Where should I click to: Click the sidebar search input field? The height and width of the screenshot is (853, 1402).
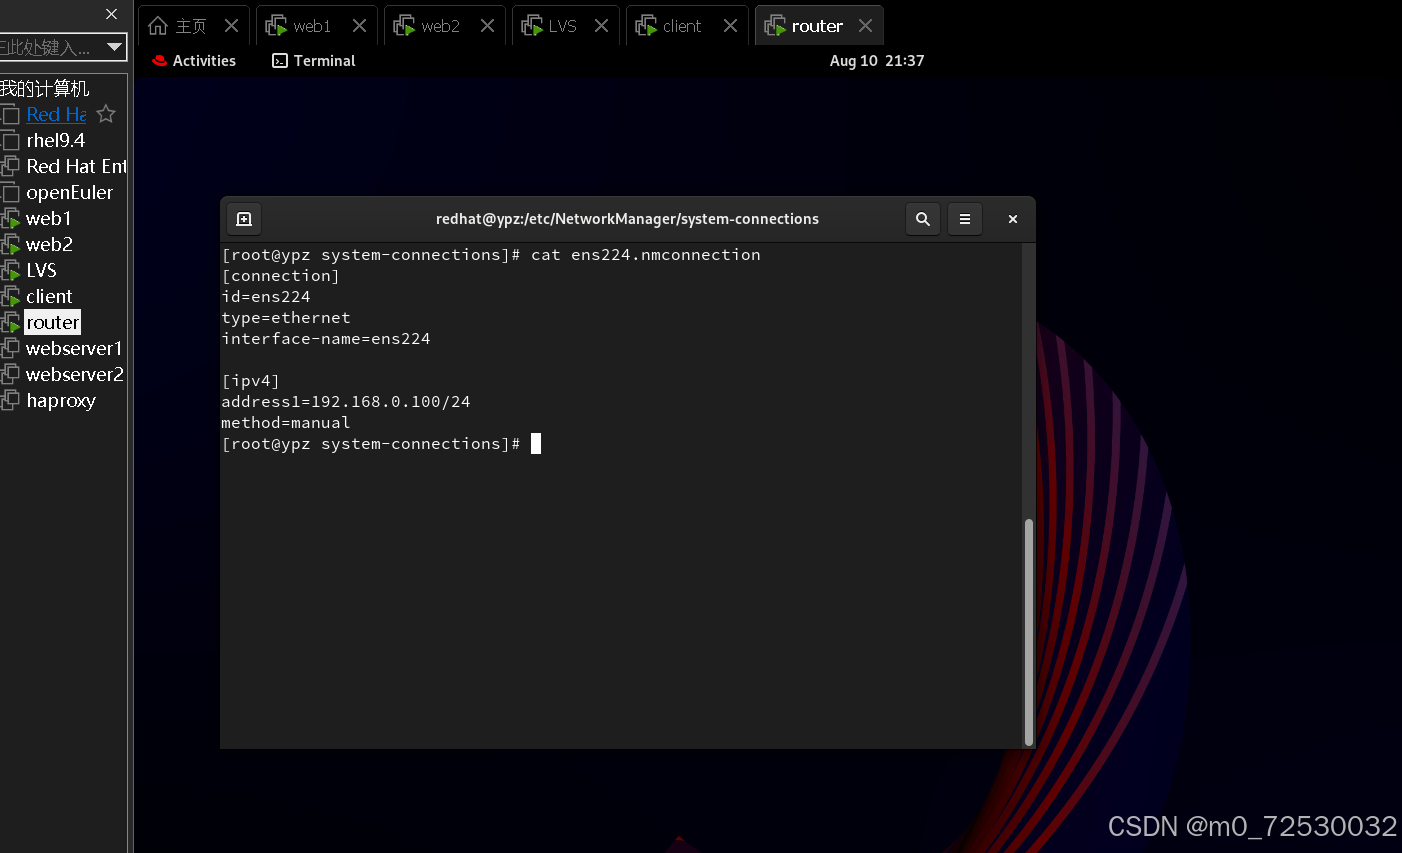(50, 47)
